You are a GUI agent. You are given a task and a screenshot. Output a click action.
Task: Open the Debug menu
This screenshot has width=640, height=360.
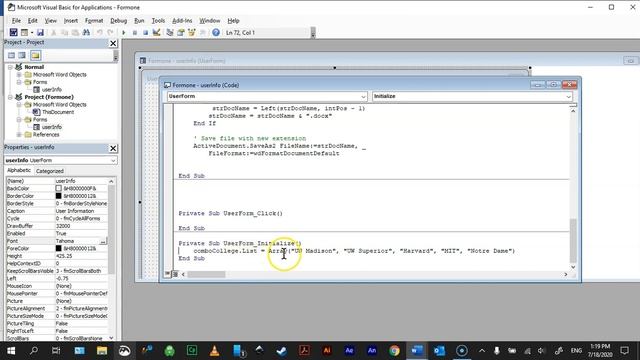[118, 20]
